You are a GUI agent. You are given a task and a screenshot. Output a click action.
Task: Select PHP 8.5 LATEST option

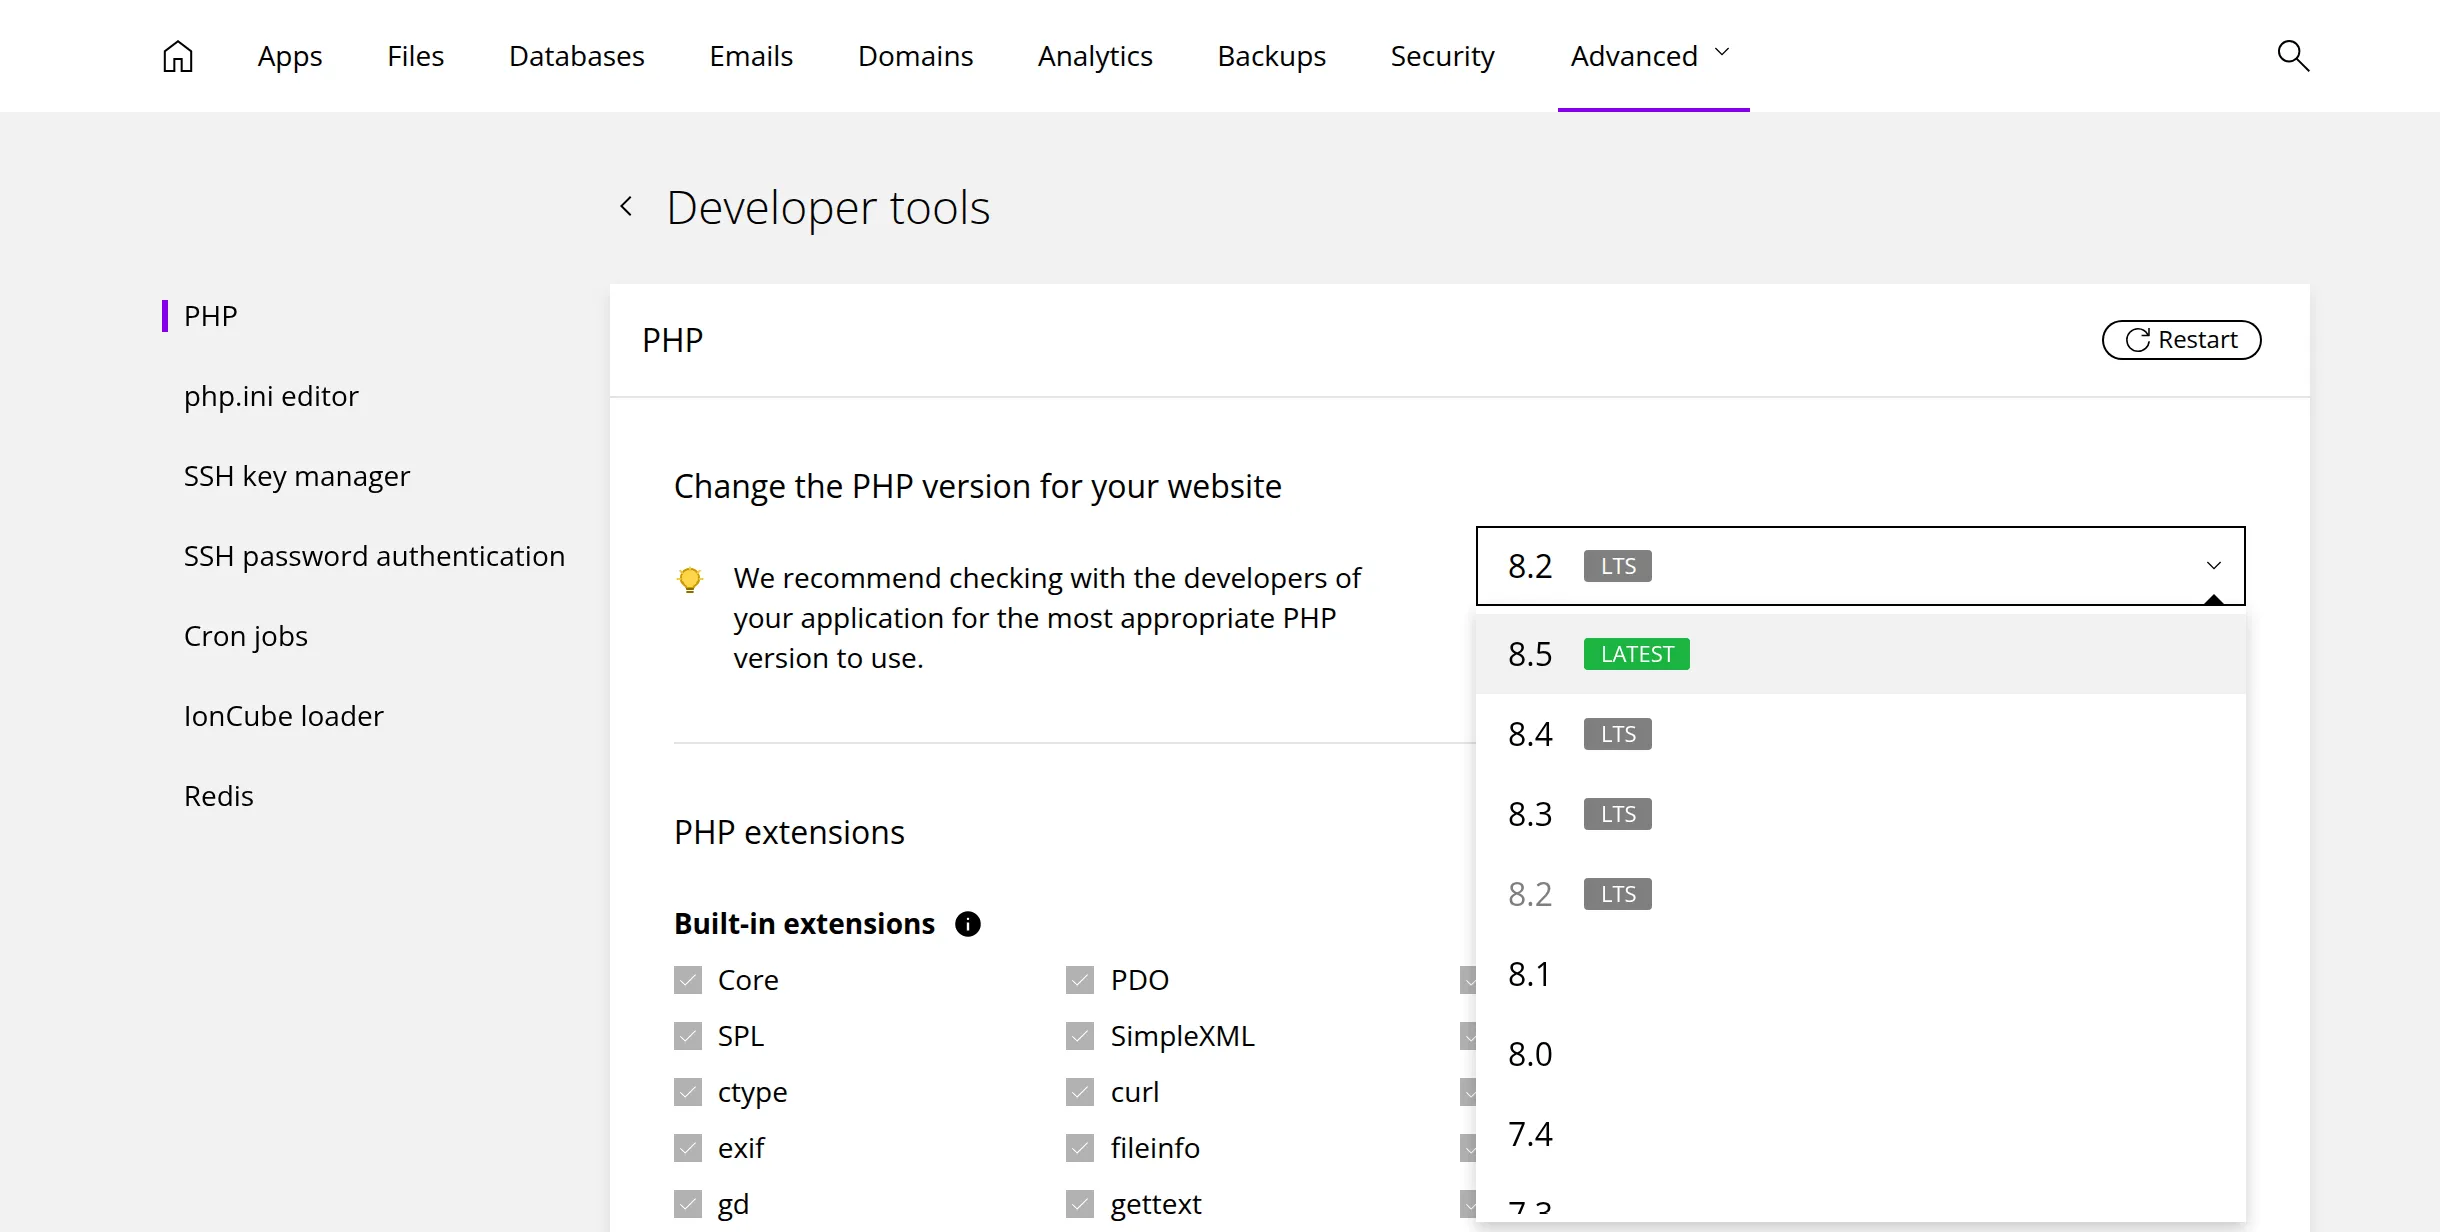[1860, 654]
